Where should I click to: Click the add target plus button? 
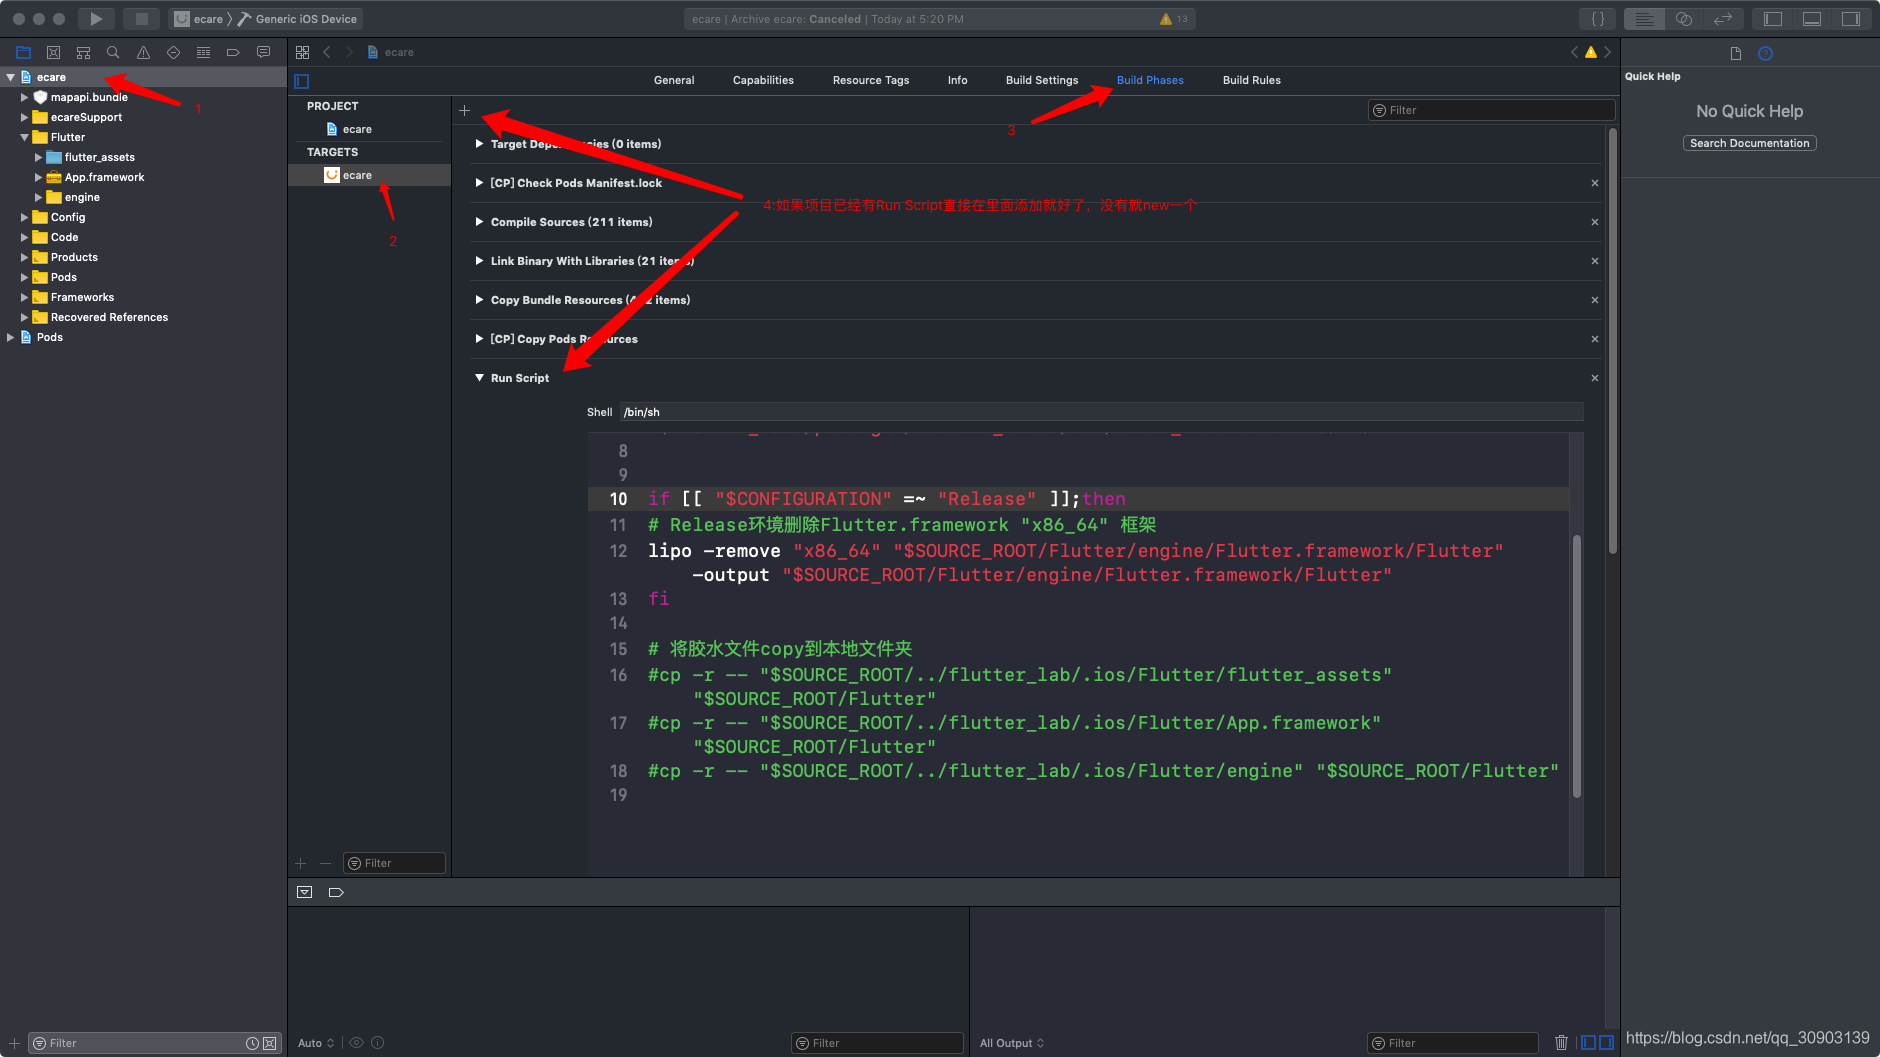coord(300,863)
